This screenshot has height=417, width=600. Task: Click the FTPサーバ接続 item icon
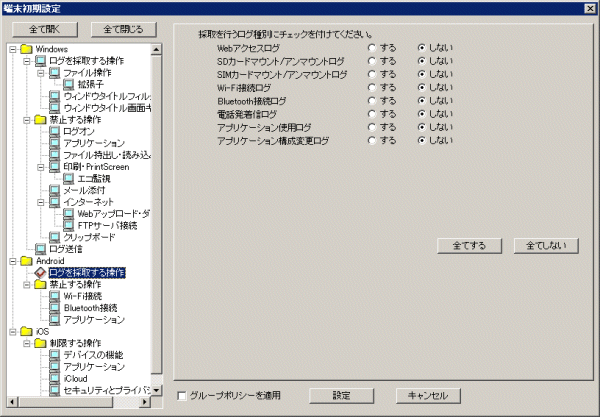tap(68, 225)
